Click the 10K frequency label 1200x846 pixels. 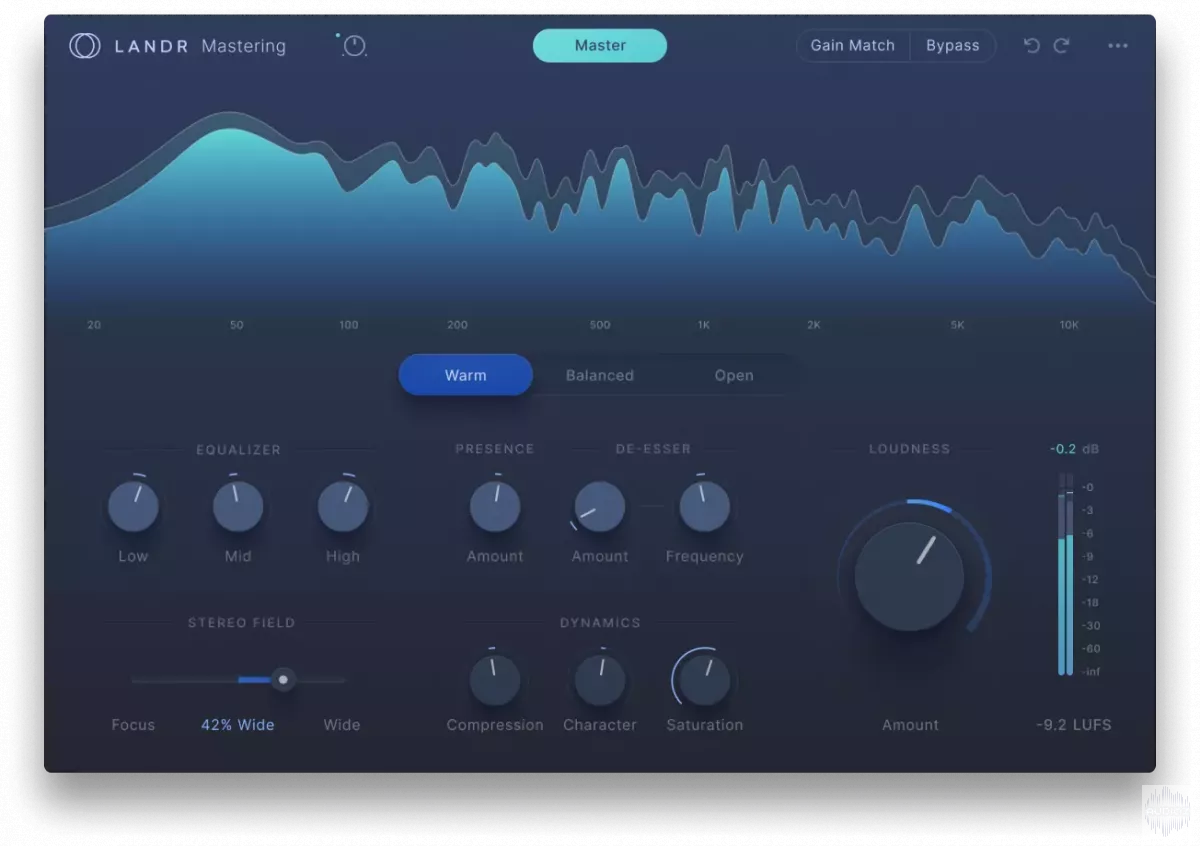click(x=1069, y=325)
